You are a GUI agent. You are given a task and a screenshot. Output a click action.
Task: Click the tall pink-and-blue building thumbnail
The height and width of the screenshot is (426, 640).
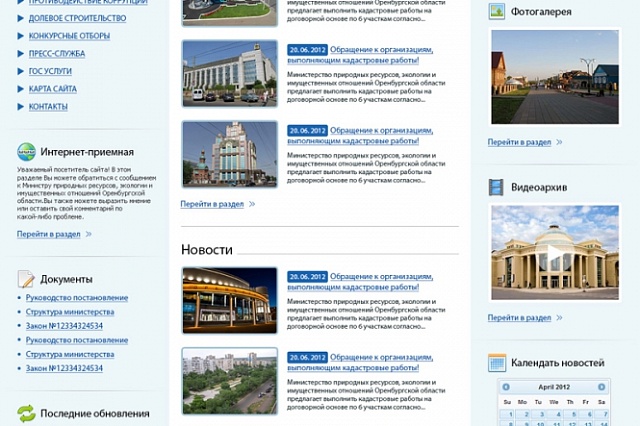pyautogui.click(x=230, y=154)
